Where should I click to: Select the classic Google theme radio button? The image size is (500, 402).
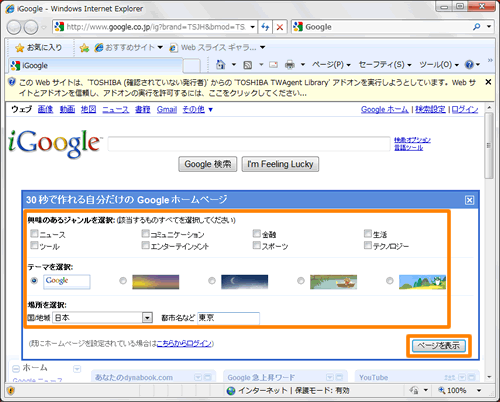34,281
